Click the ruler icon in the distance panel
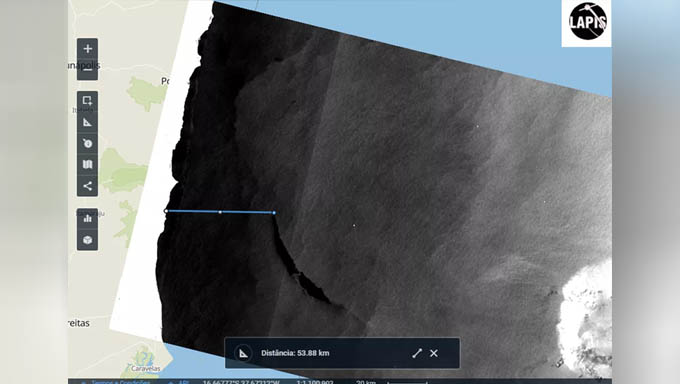 (244, 353)
